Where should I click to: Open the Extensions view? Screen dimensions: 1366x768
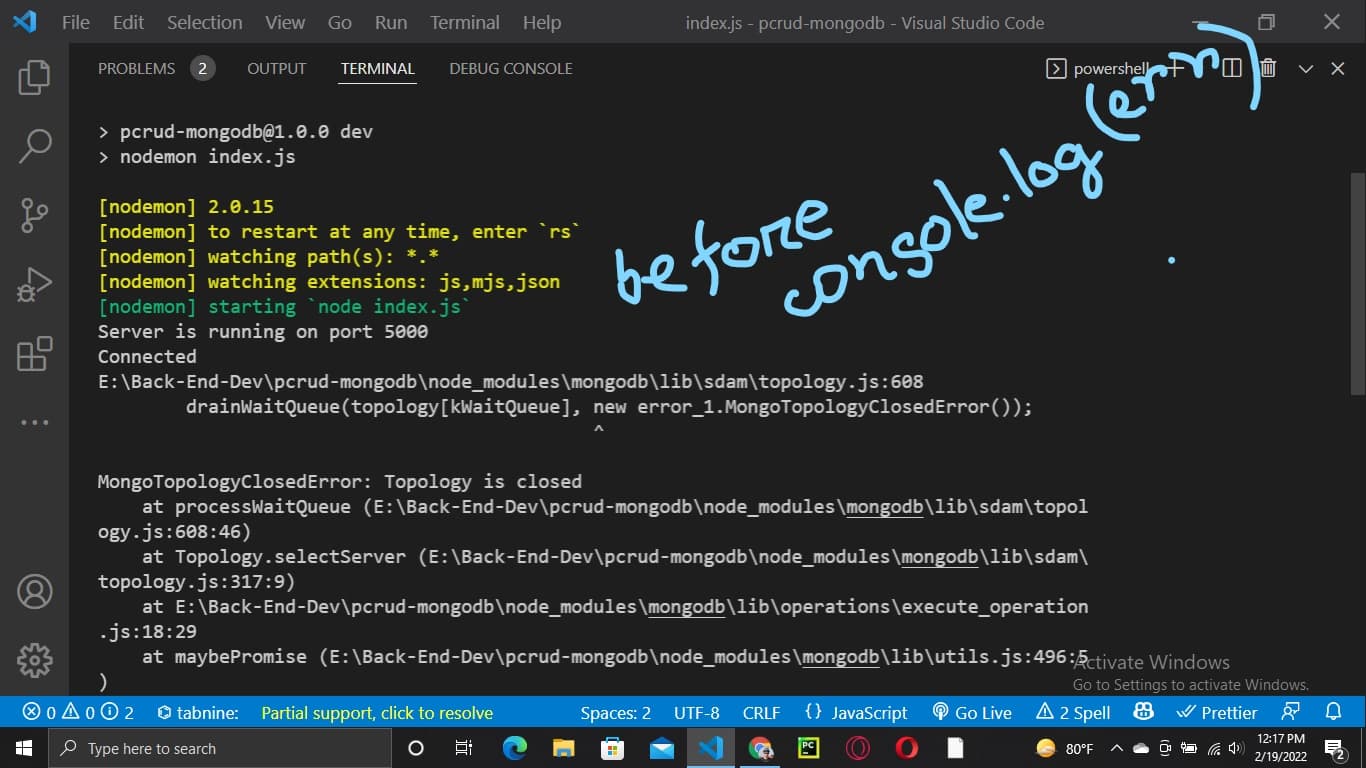click(x=34, y=354)
